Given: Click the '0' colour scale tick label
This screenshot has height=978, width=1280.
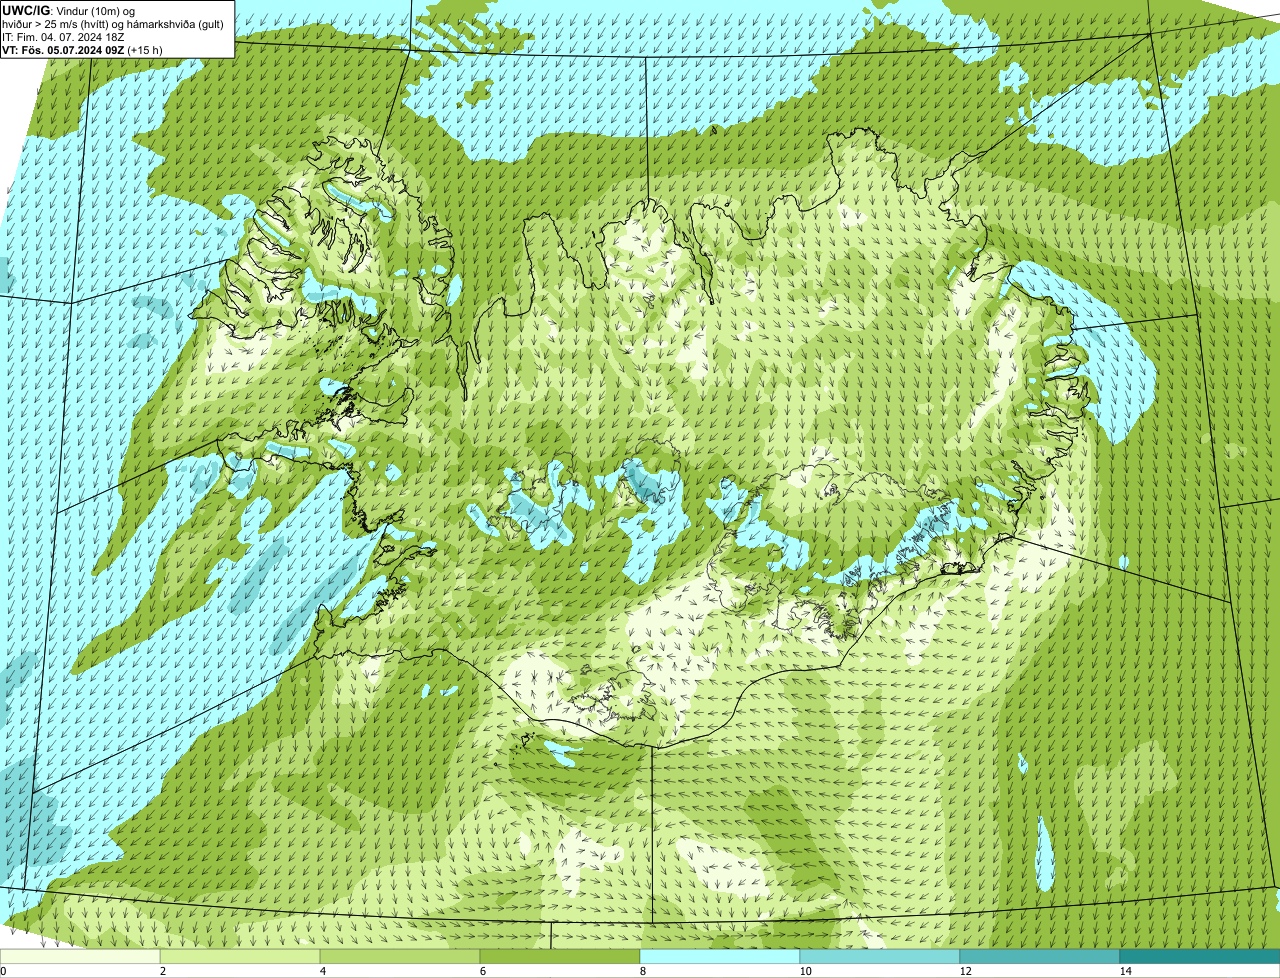Looking at the screenshot, I should [3, 971].
